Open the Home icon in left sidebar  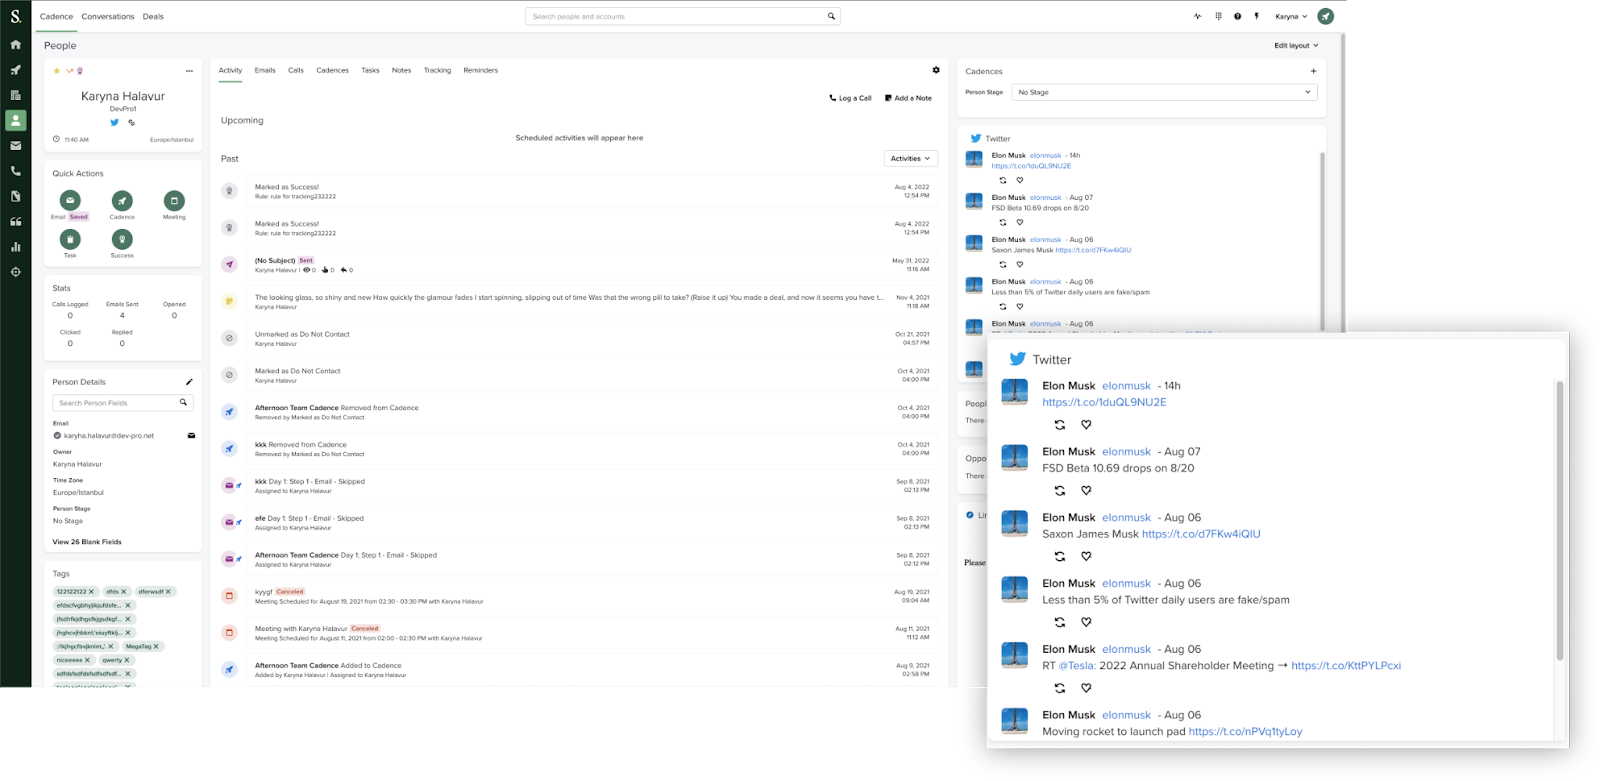coord(15,45)
